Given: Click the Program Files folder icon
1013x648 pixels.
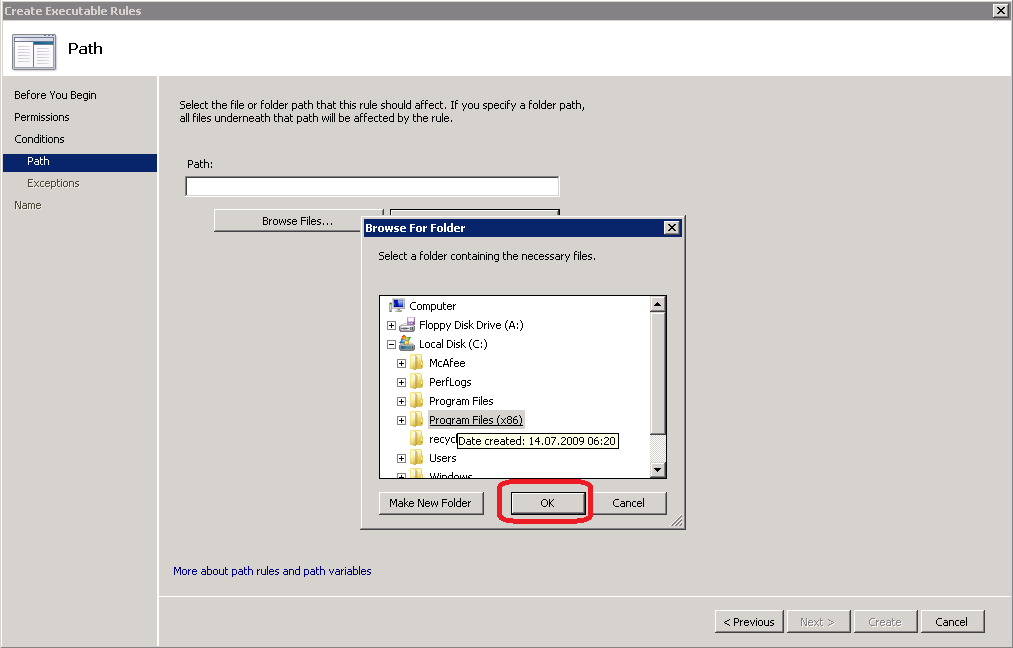Looking at the screenshot, I should [x=417, y=401].
